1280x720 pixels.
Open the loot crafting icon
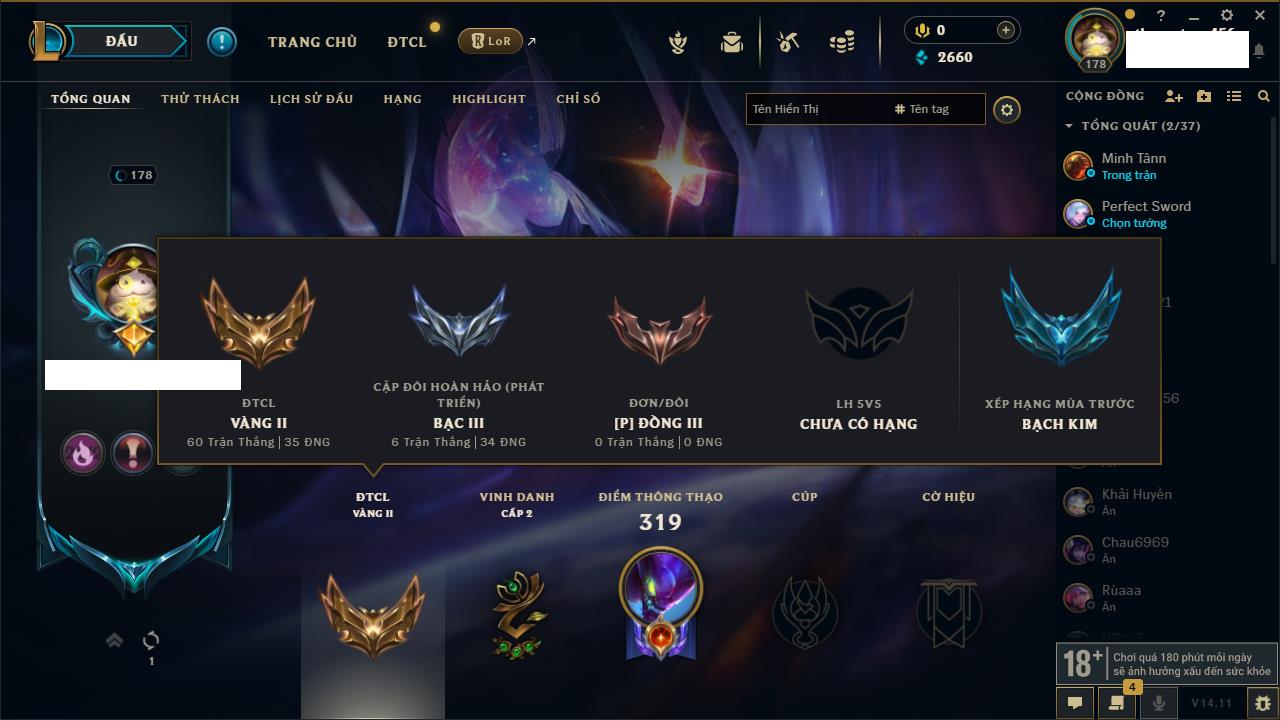point(788,42)
